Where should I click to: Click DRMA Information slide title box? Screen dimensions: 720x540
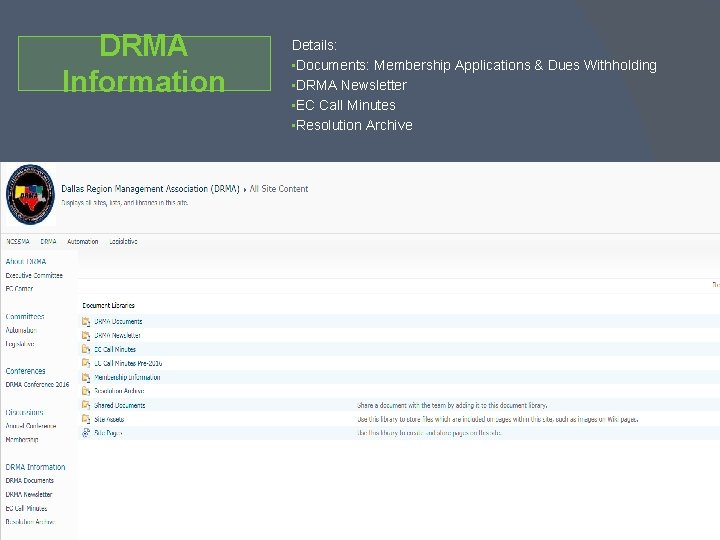point(144,63)
